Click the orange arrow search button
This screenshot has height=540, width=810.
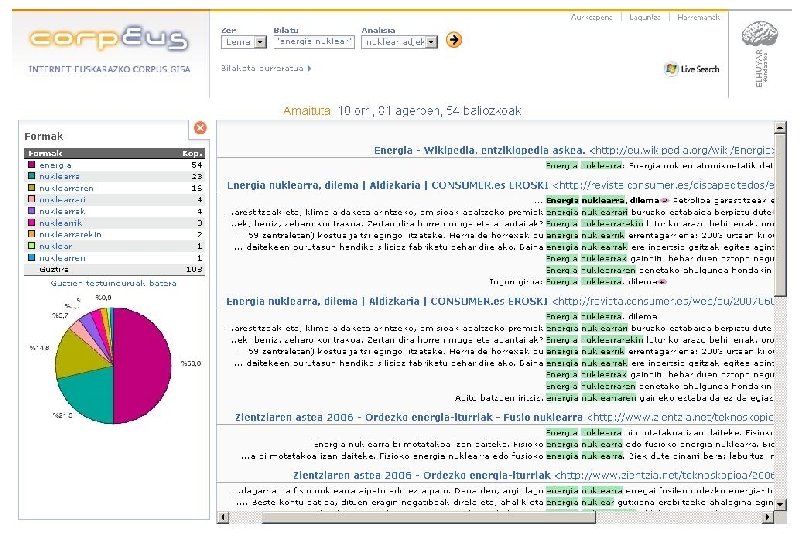coord(454,40)
